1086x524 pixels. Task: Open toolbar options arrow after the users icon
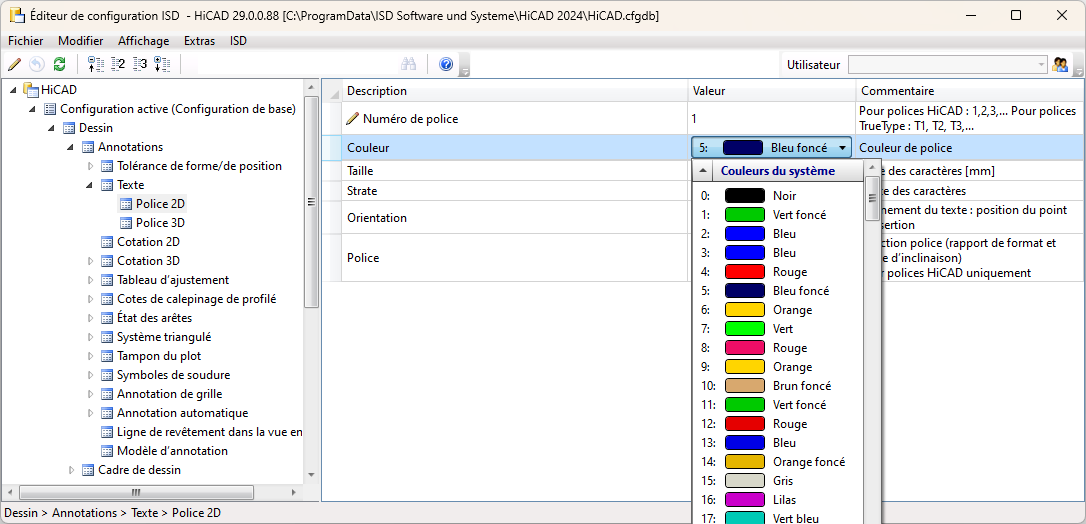click(1078, 66)
